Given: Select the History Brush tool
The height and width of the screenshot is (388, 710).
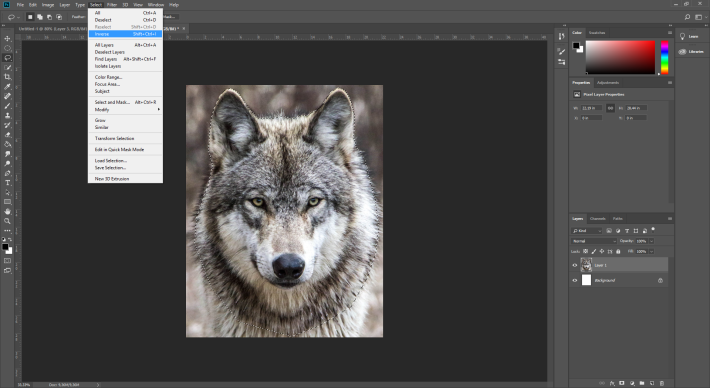Looking at the screenshot, I should [x=7, y=125].
